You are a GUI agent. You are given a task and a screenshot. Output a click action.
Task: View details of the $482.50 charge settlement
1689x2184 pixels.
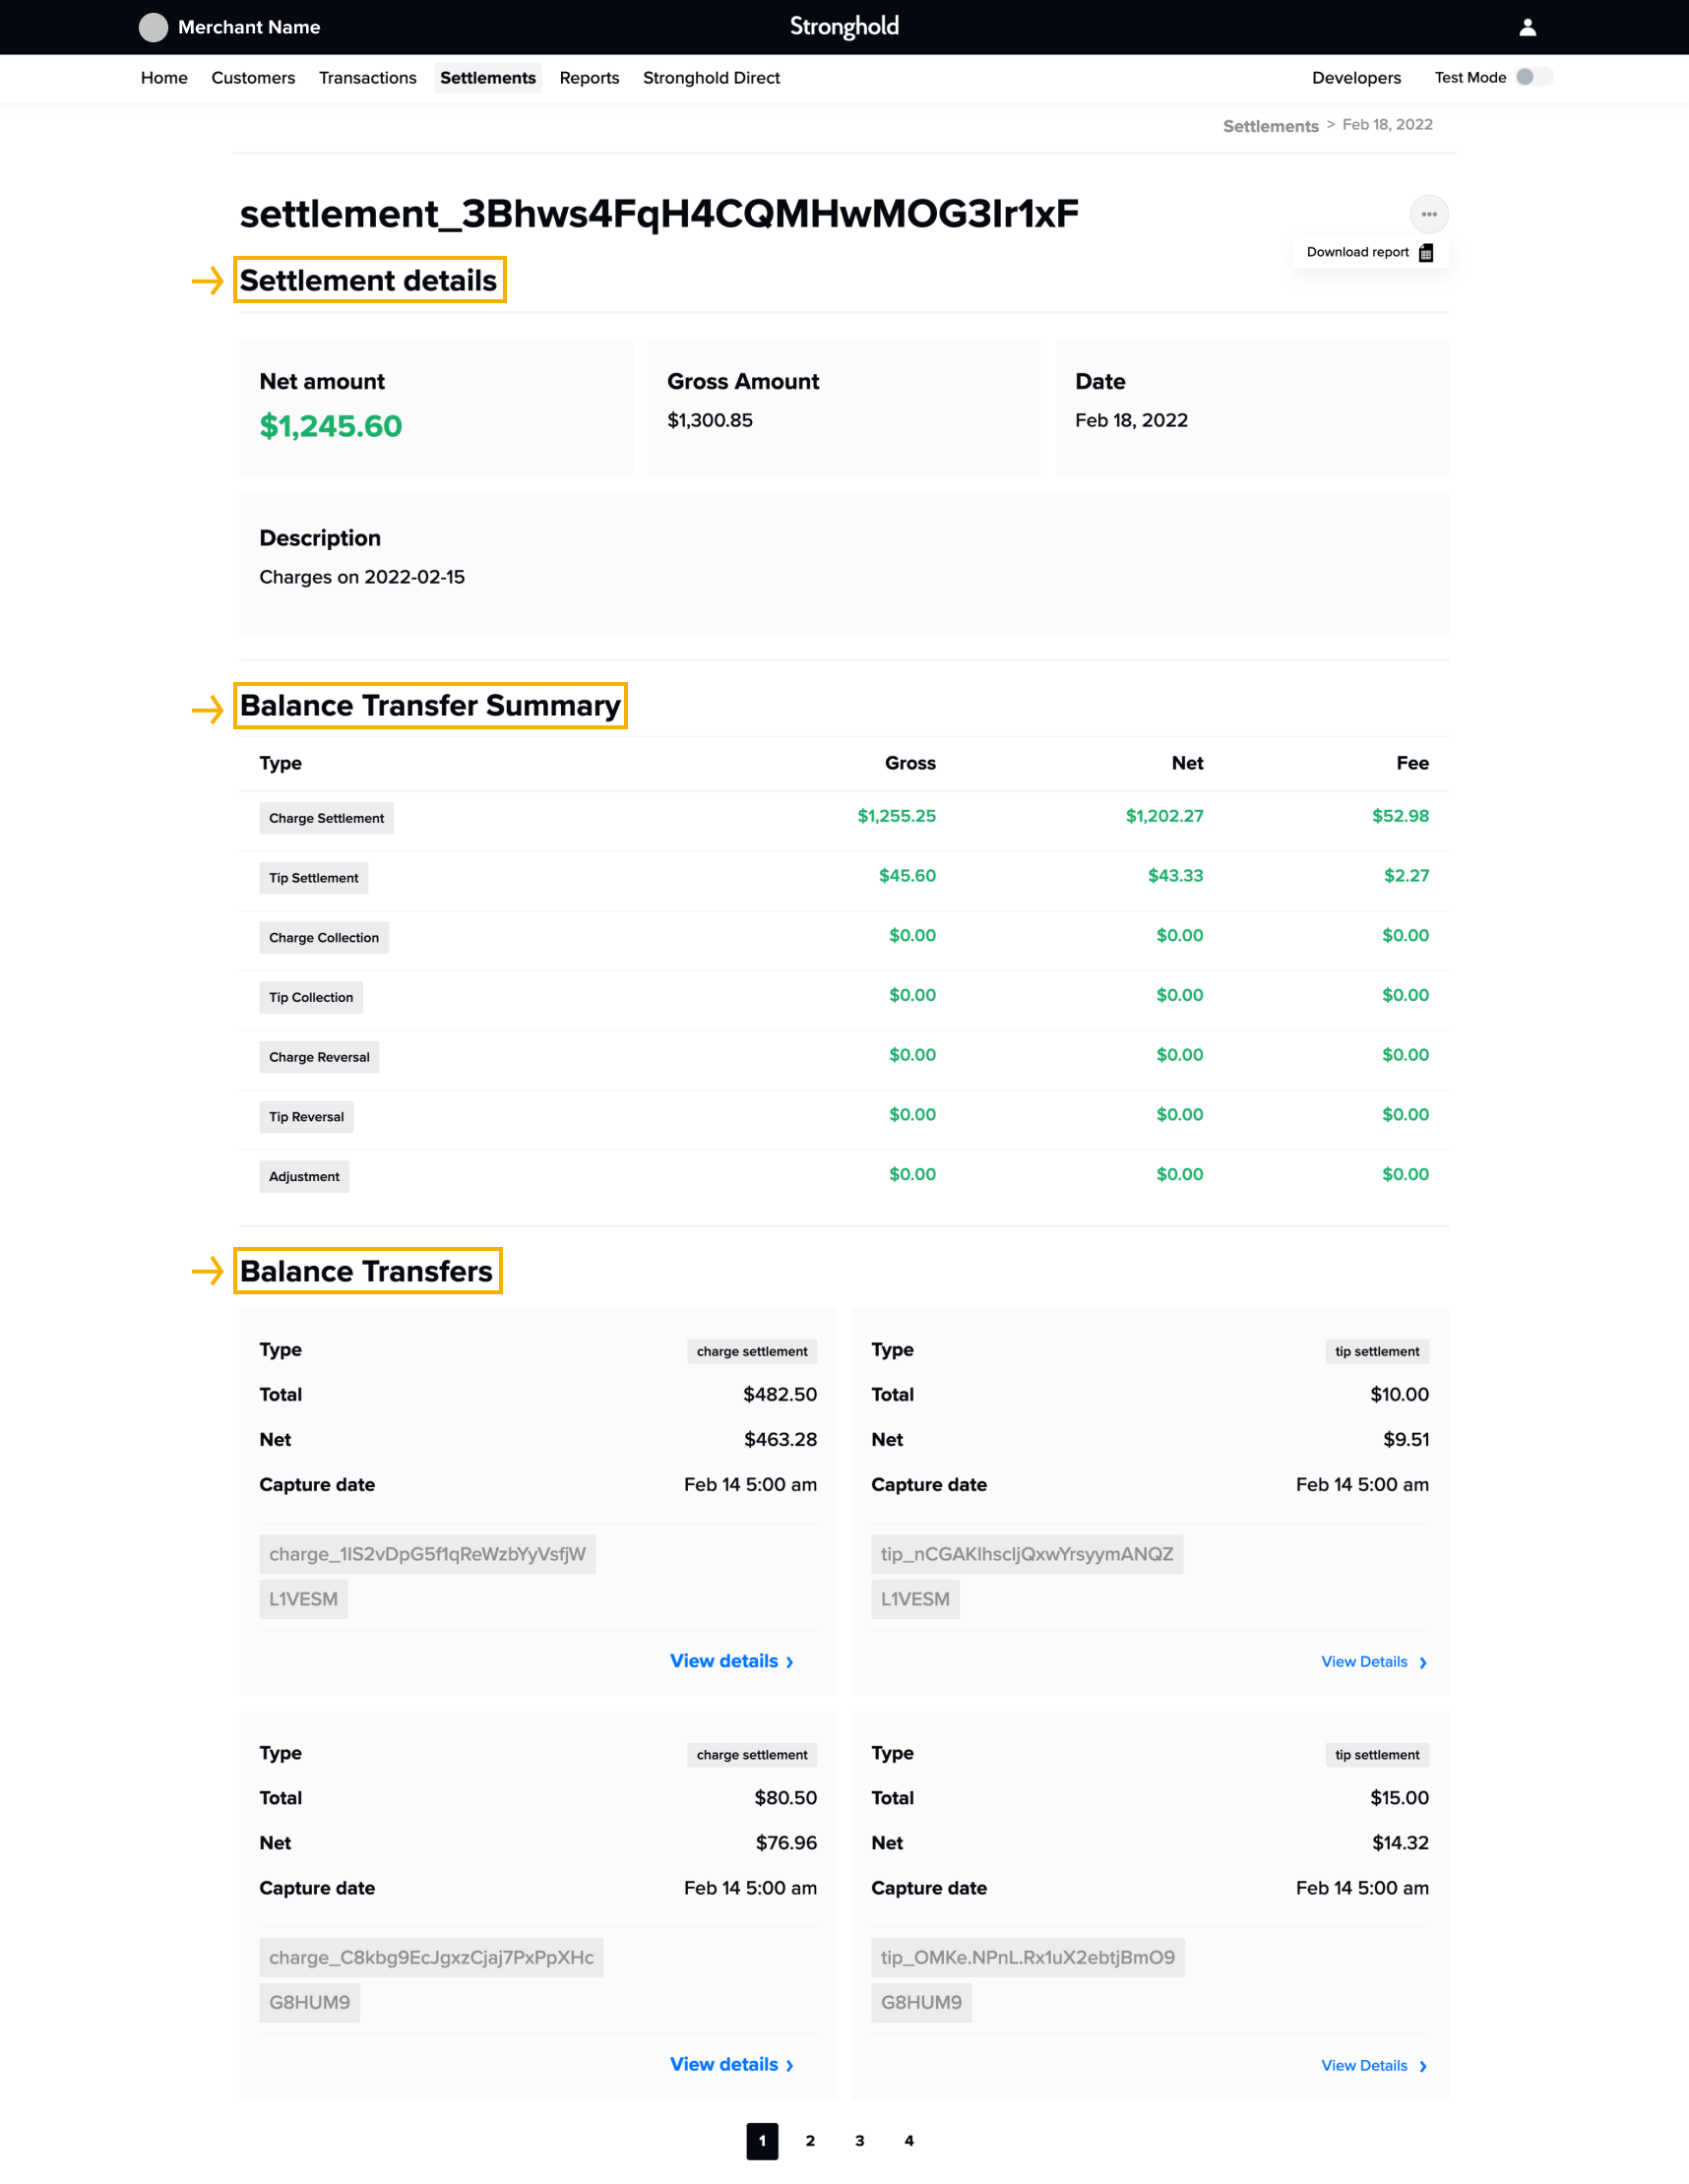pyautogui.click(x=731, y=1660)
